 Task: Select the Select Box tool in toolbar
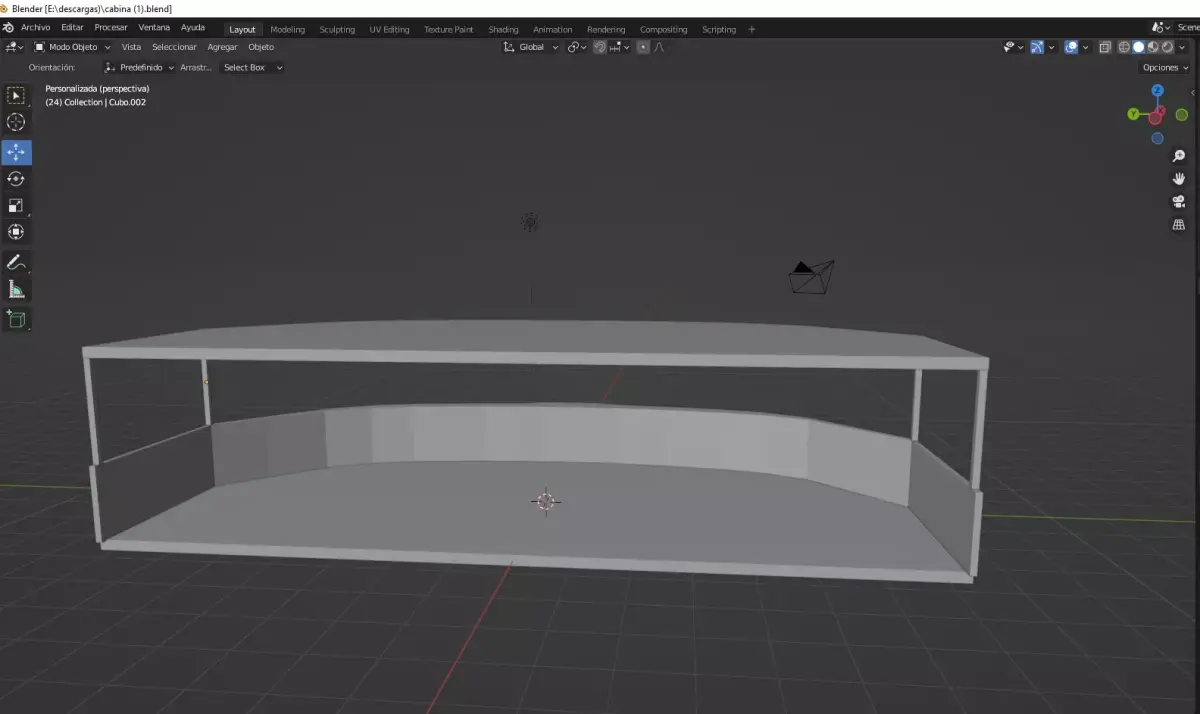tap(16, 96)
